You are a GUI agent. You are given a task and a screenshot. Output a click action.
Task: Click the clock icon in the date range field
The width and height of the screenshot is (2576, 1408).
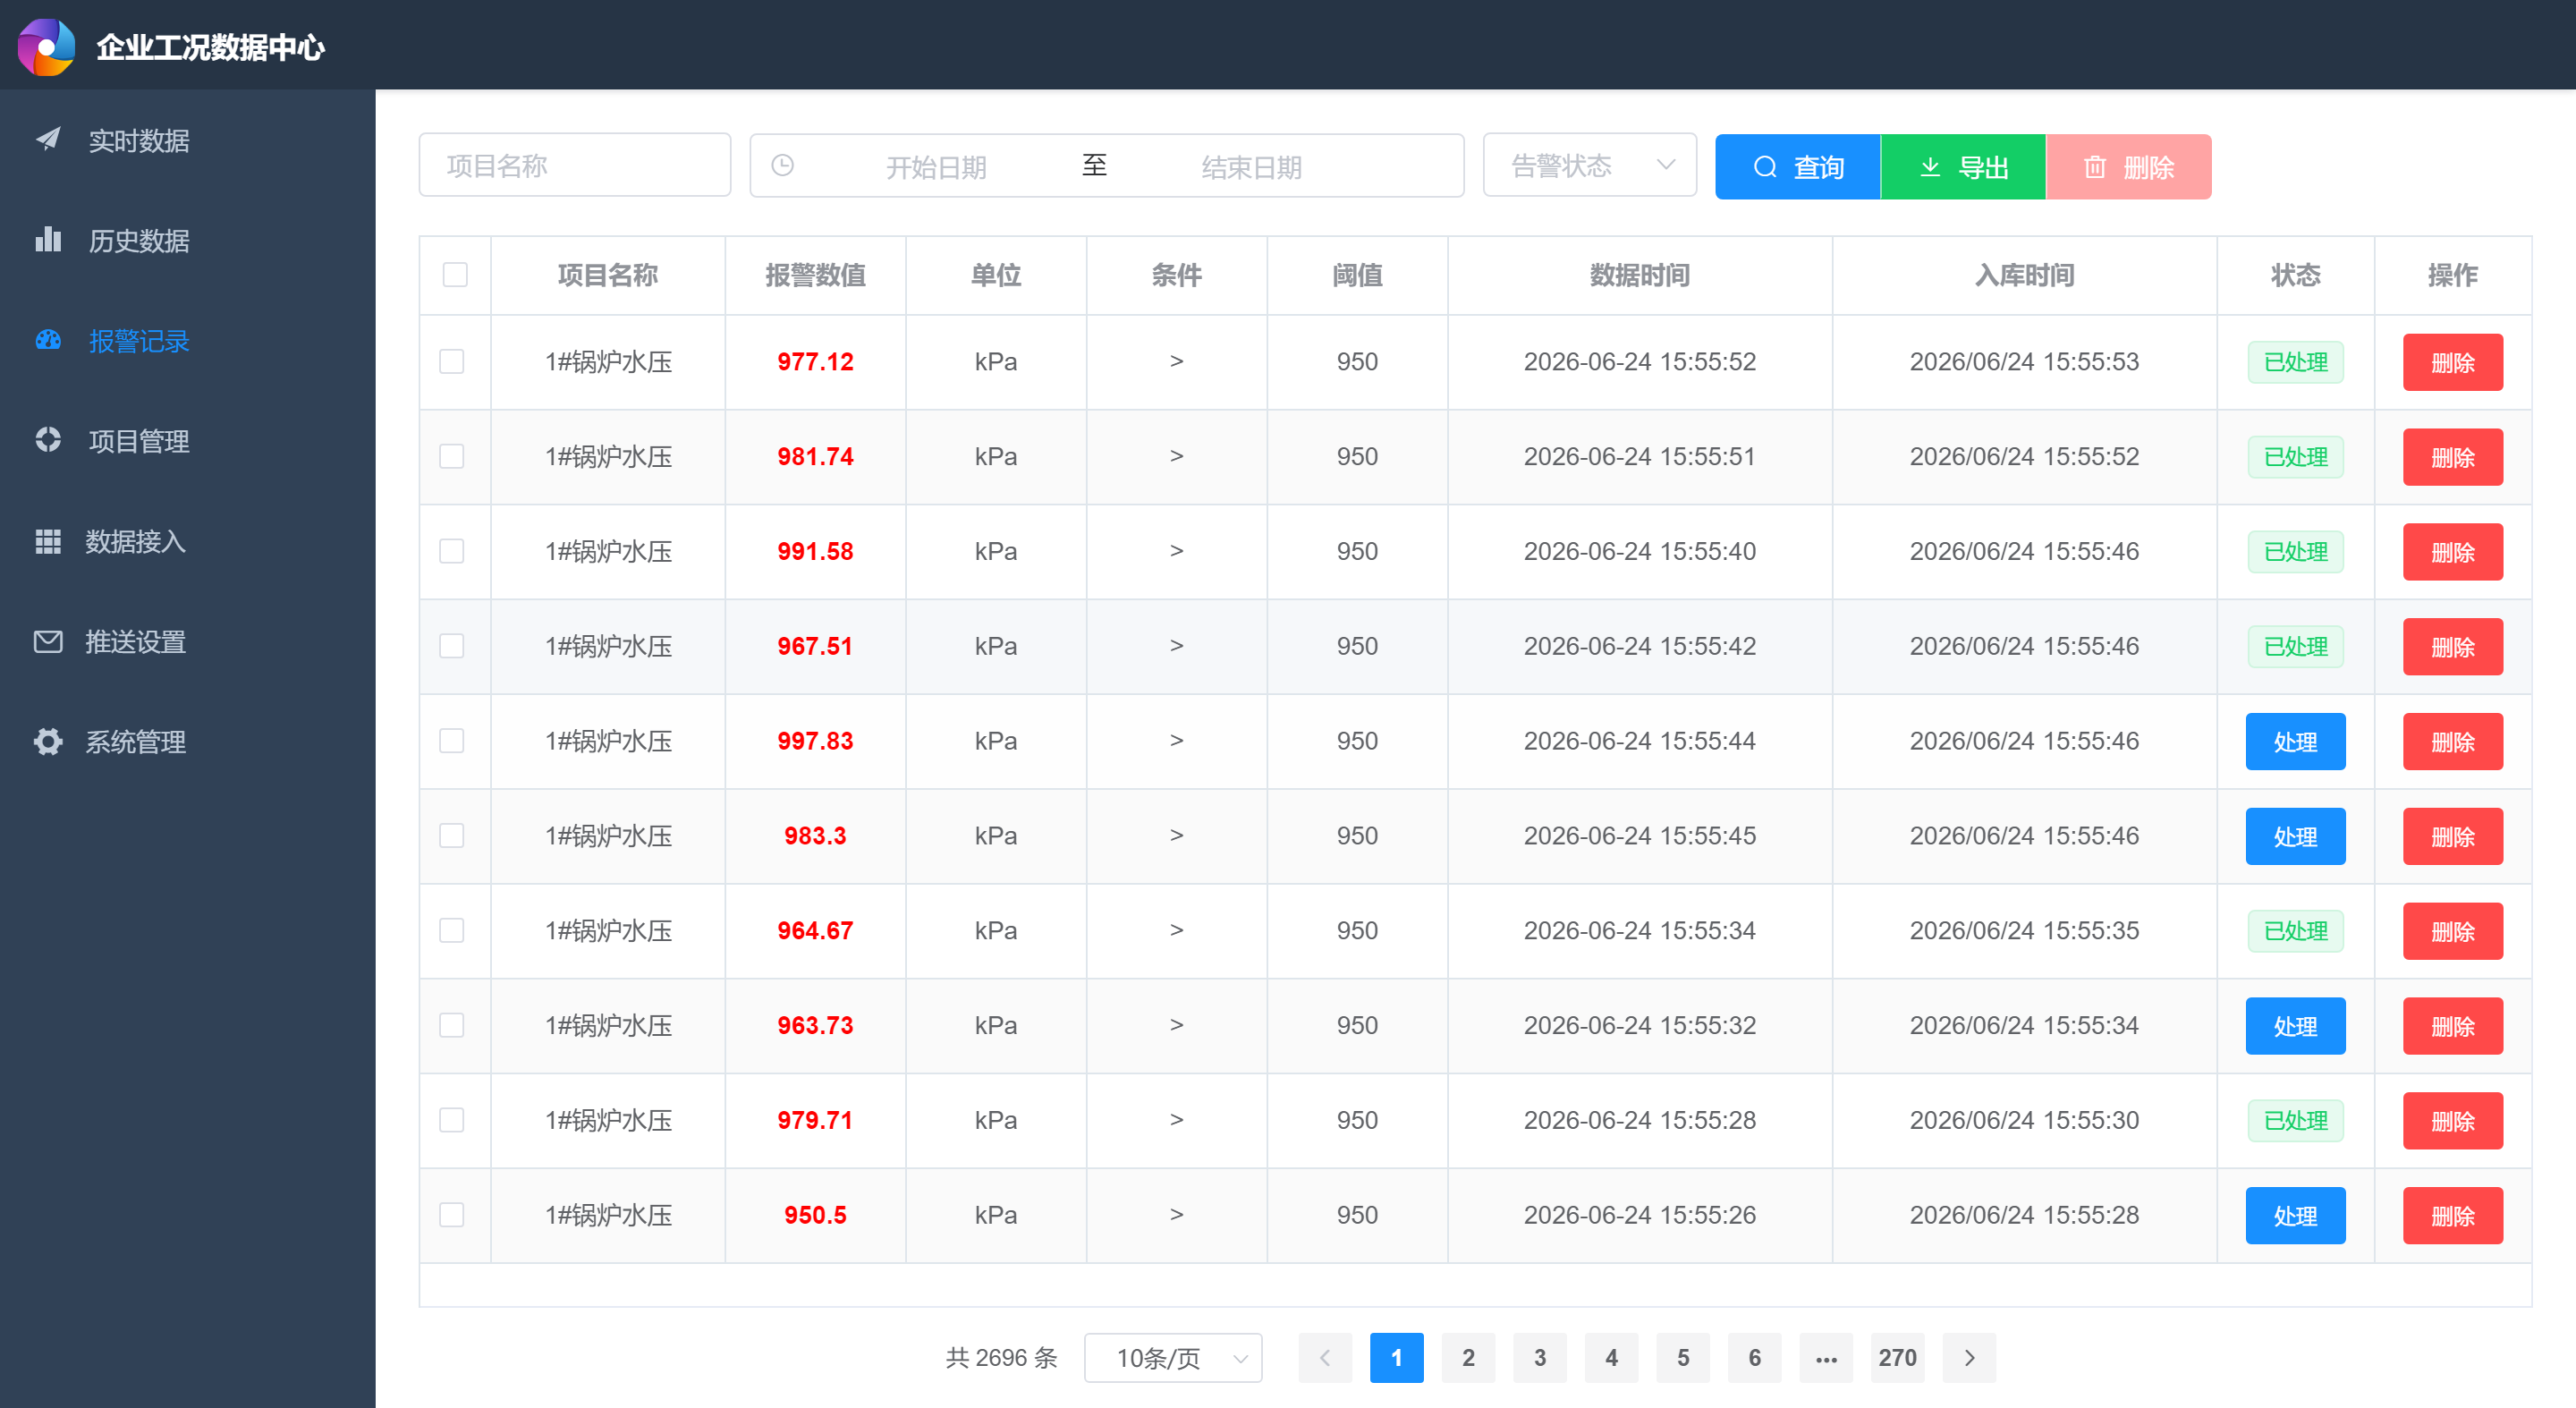(783, 165)
